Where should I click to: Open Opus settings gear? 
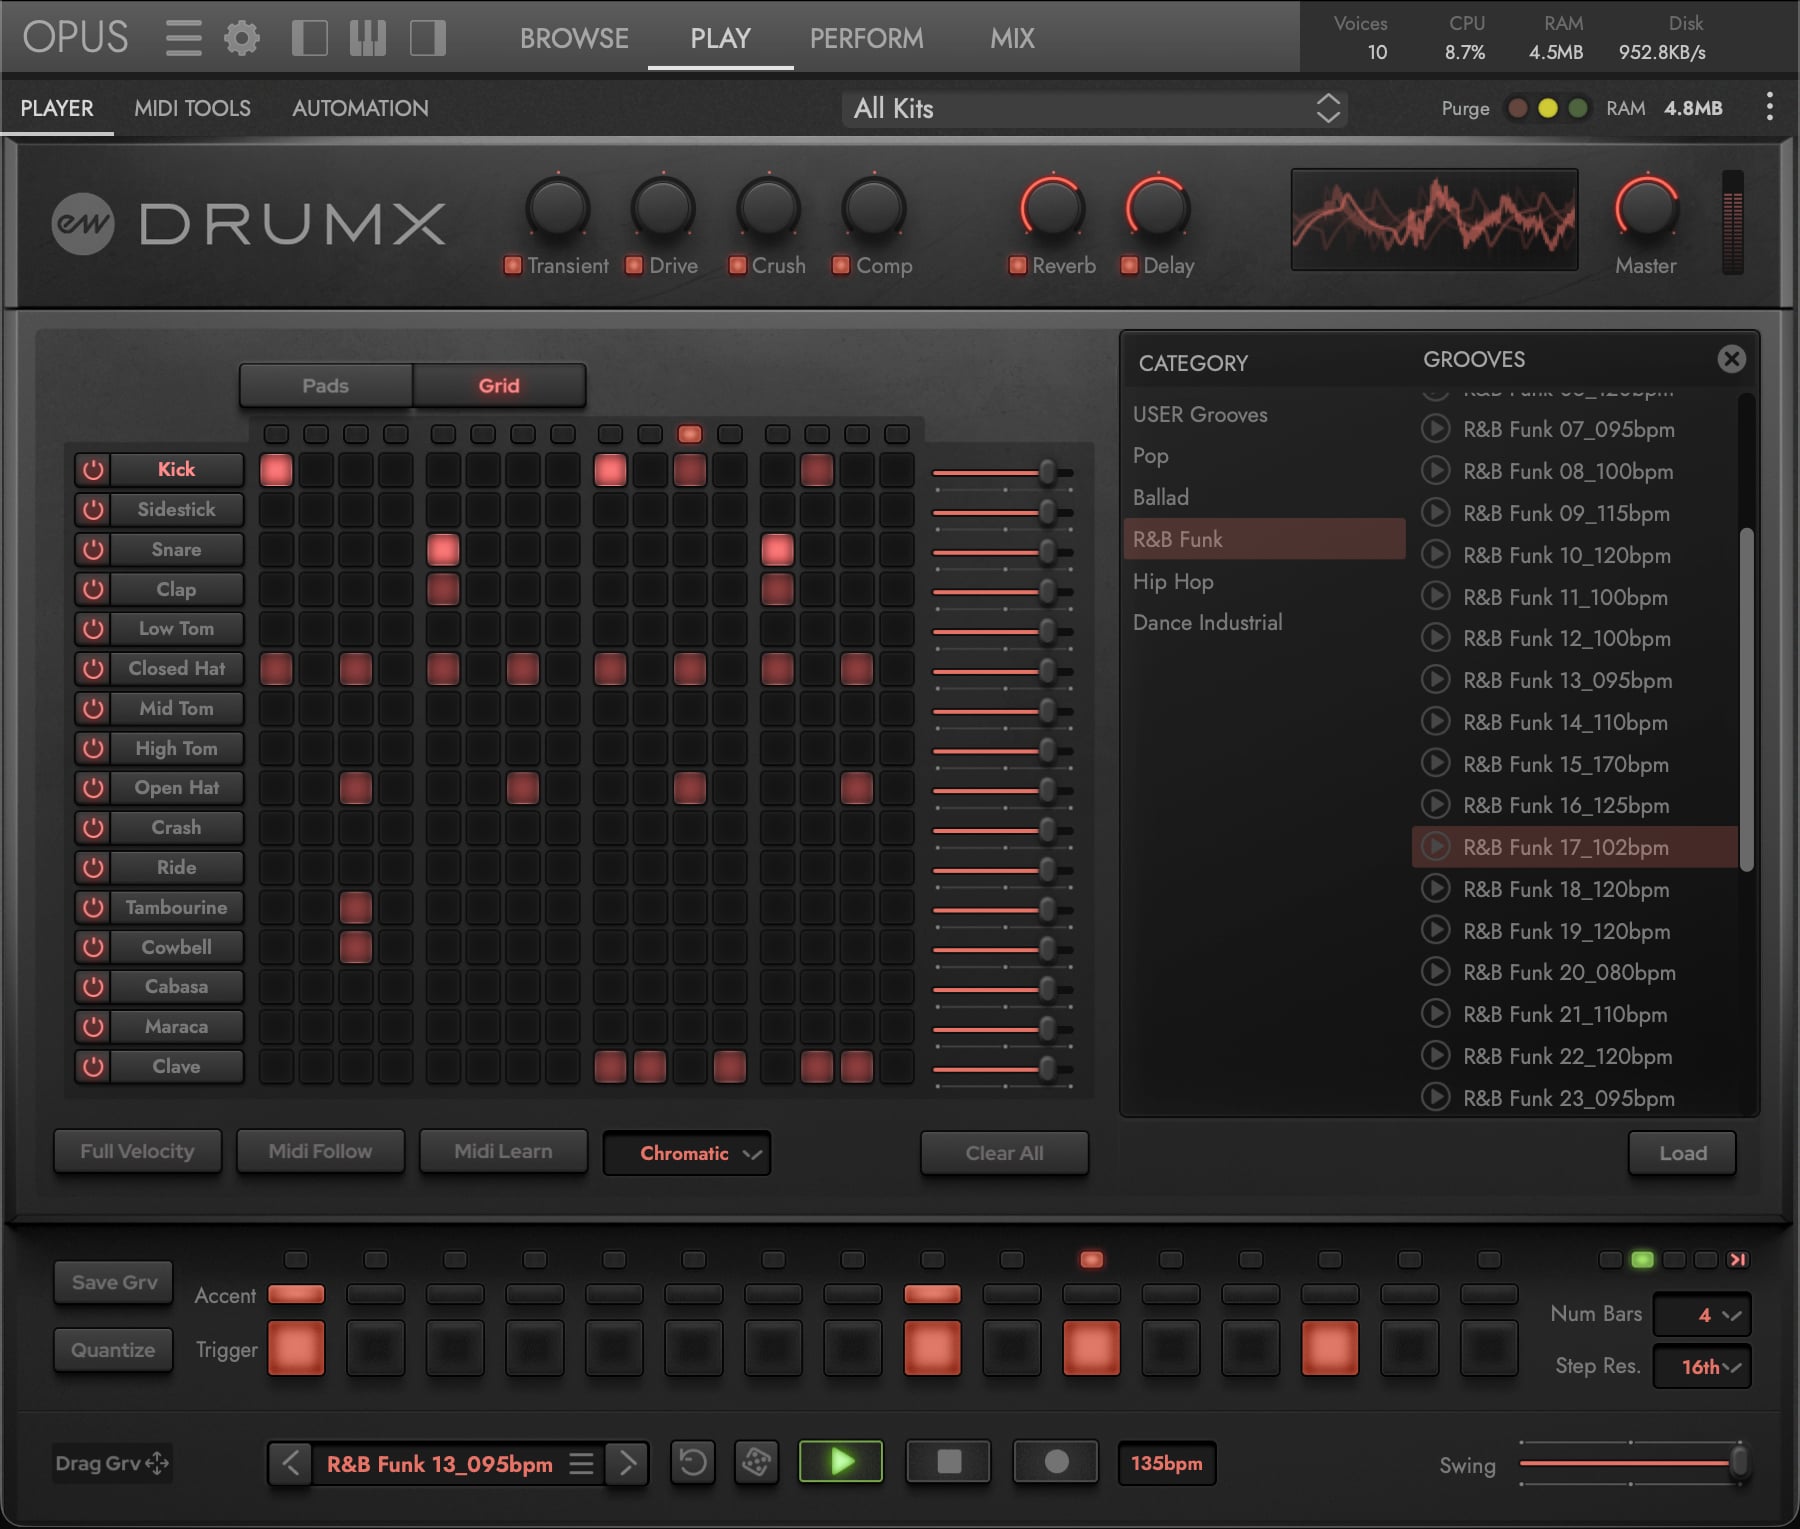point(242,38)
